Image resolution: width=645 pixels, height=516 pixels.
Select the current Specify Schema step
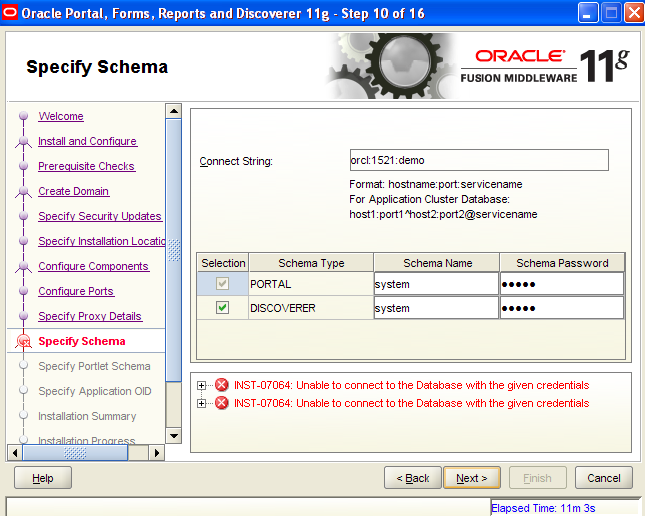point(82,341)
